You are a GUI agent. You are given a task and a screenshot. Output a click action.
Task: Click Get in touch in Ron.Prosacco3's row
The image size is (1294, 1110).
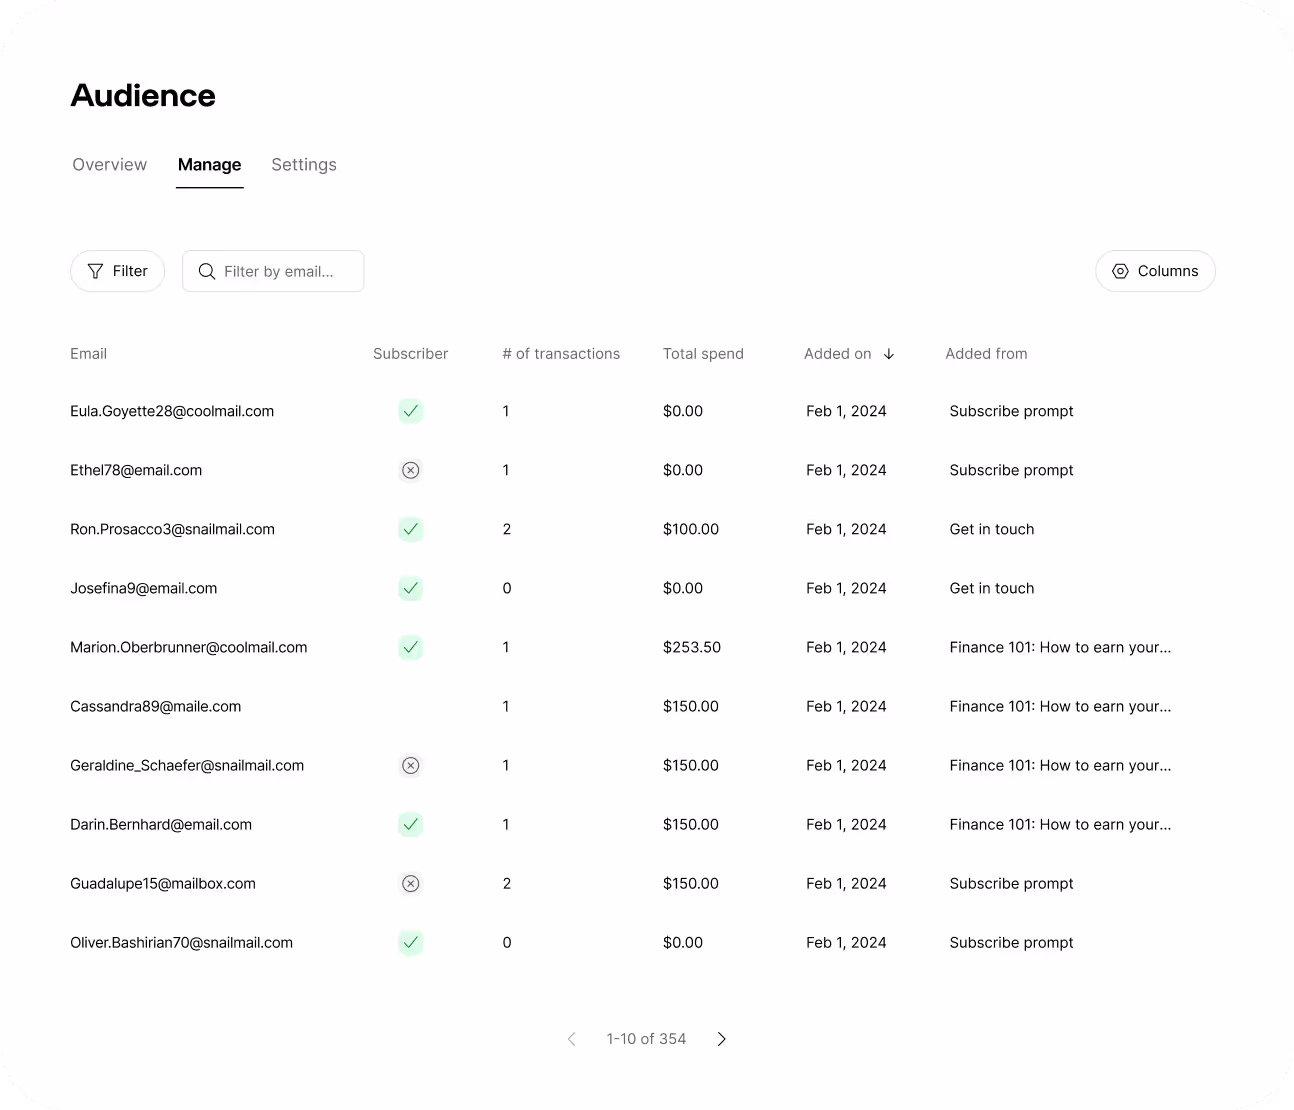pyautogui.click(x=992, y=529)
